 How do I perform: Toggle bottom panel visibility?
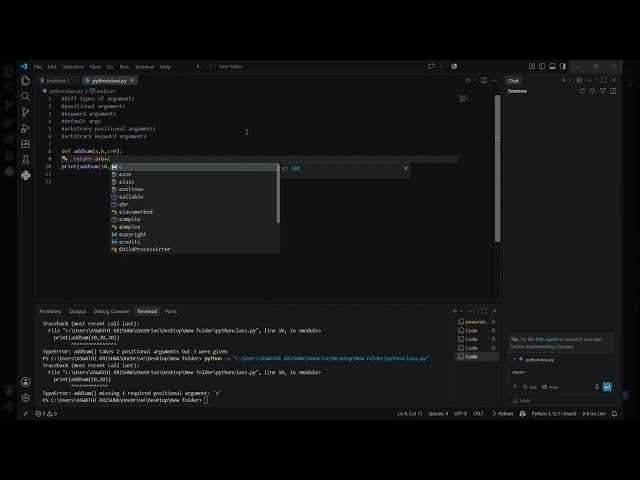click(x=552, y=66)
